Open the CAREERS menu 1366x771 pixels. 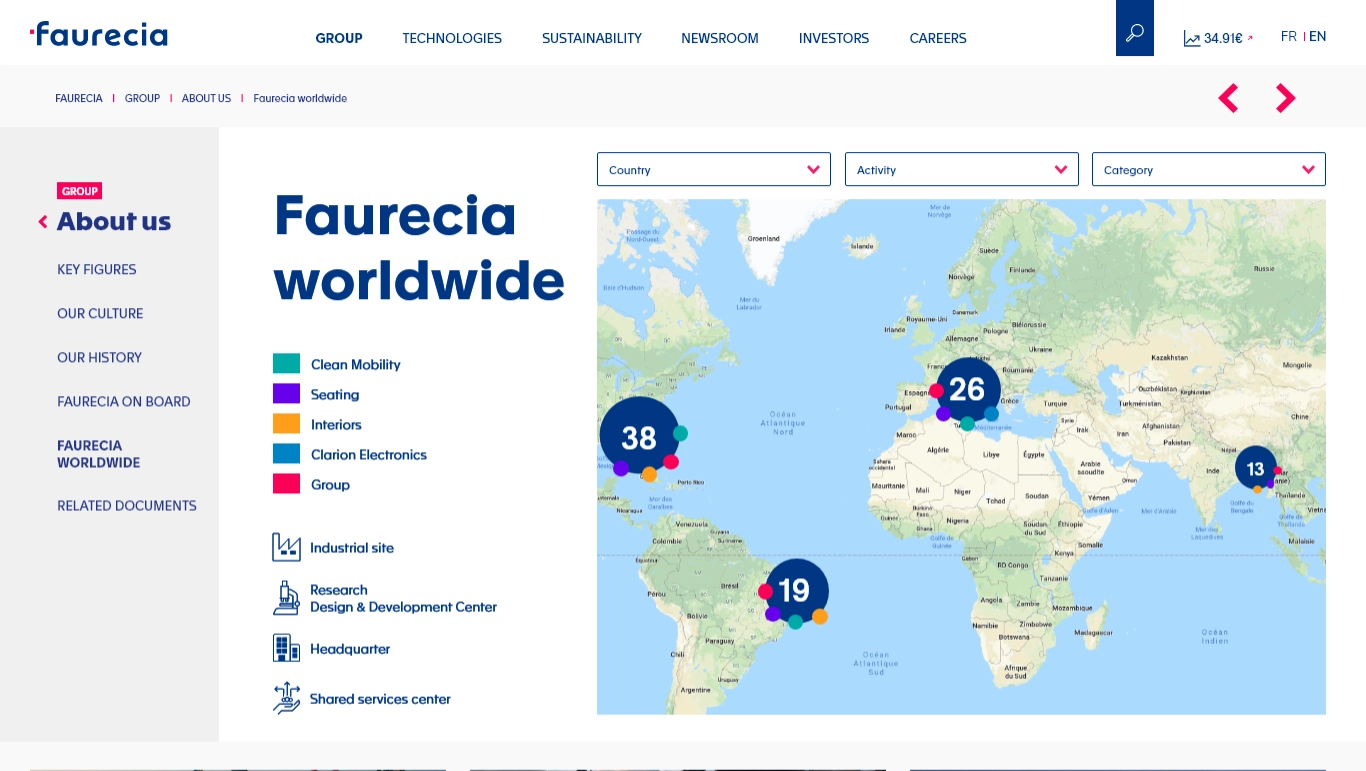tap(938, 38)
